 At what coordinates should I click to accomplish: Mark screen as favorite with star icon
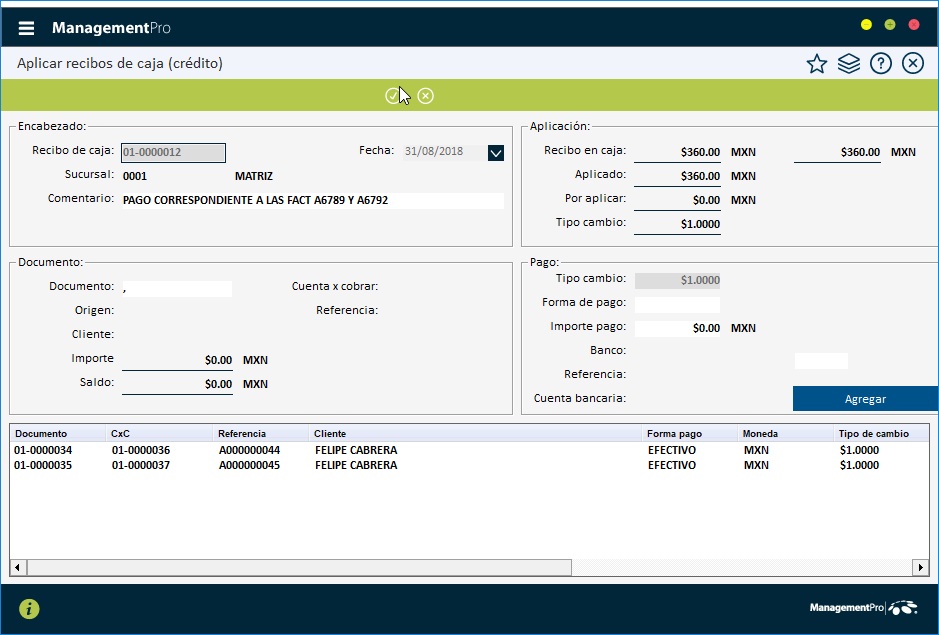tap(817, 64)
